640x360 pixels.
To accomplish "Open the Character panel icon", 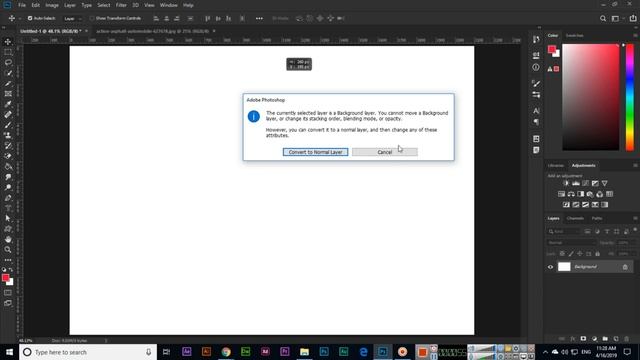I will click(536, 111).
